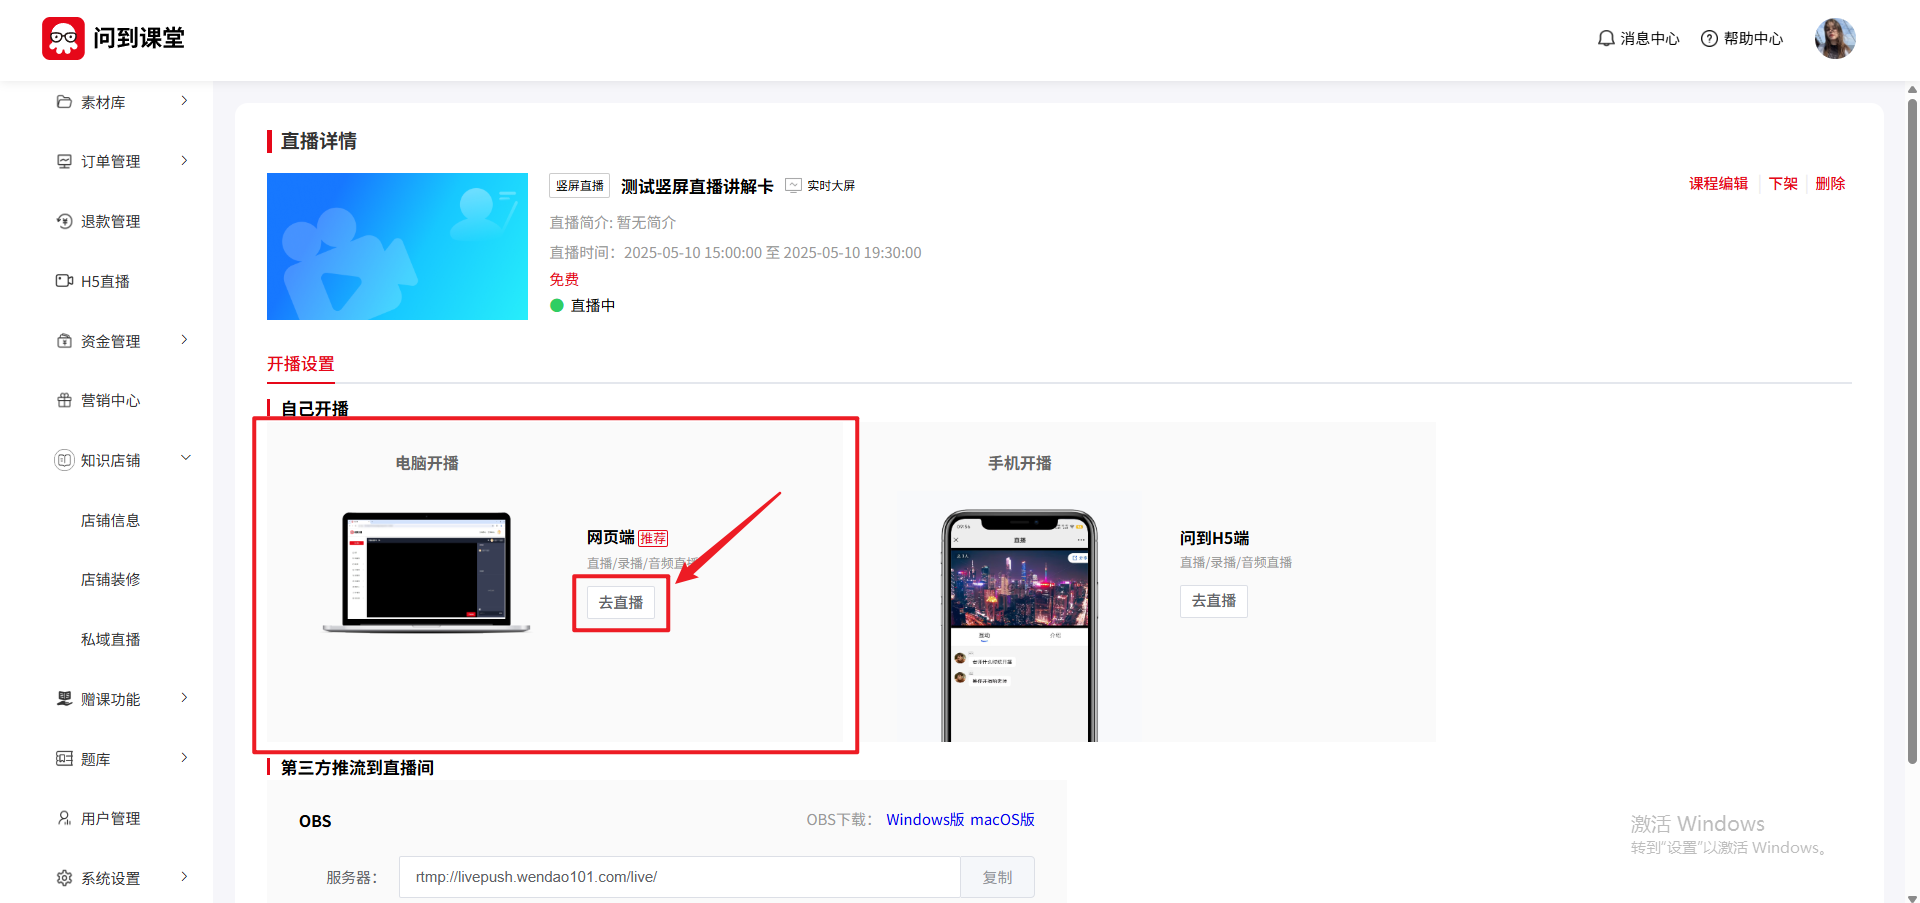Expand the 题库 chevron

(184, 758)
